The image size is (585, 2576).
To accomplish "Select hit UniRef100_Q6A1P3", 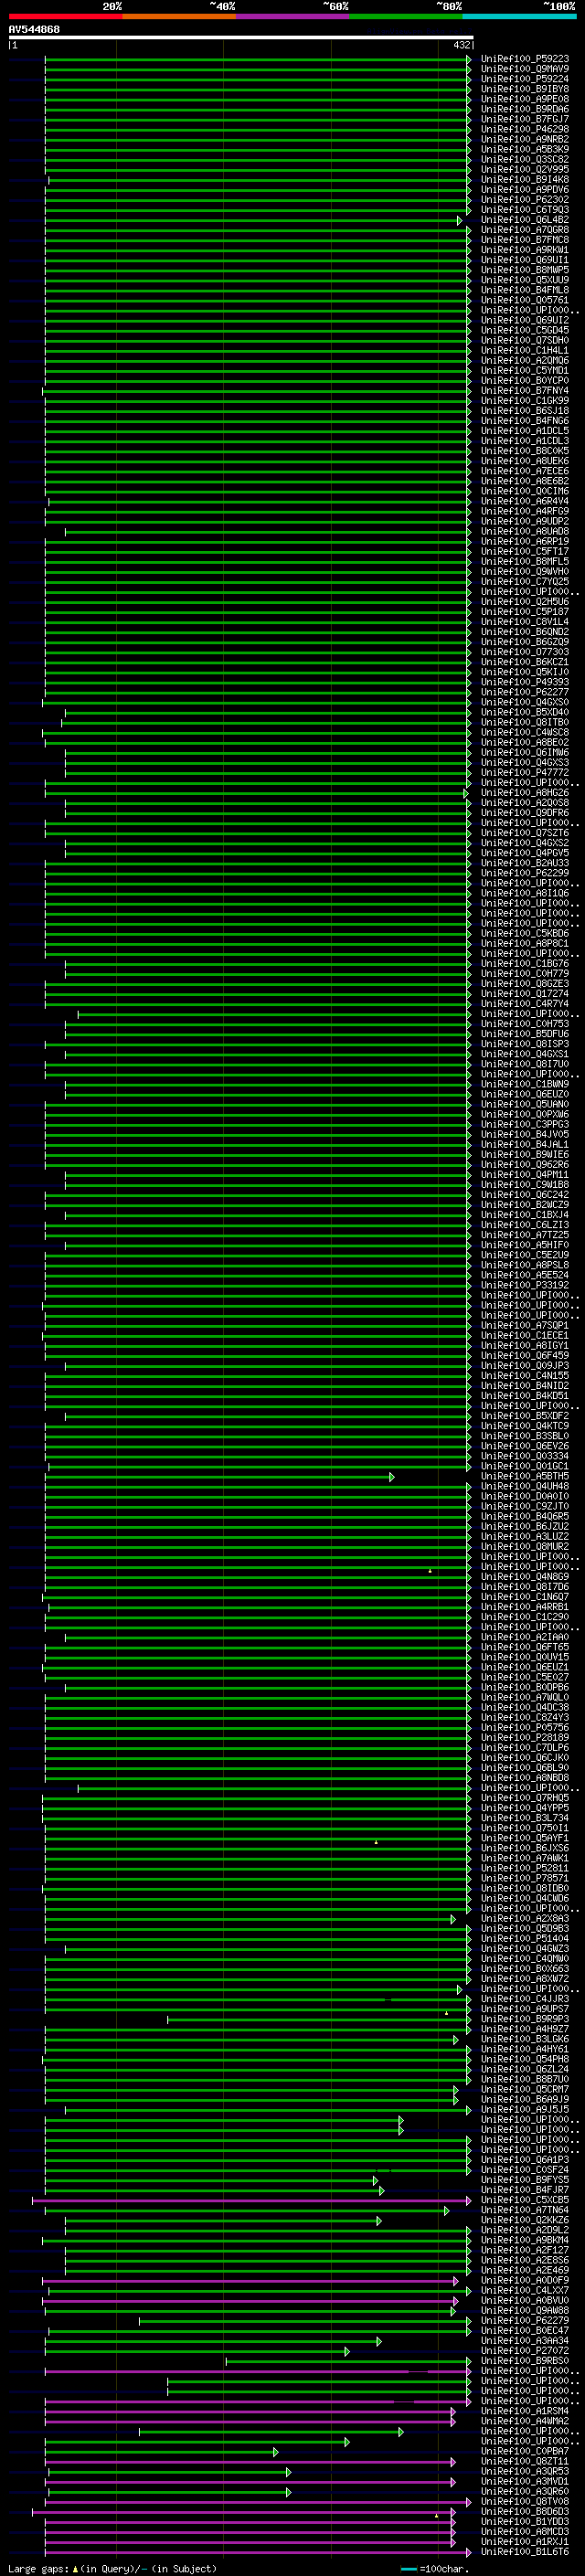I will click(x=525, y=2160).
